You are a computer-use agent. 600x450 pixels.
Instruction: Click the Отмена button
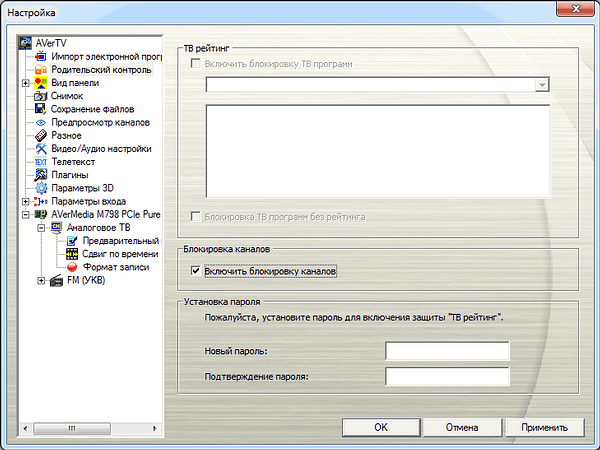[x=462, y=427]
